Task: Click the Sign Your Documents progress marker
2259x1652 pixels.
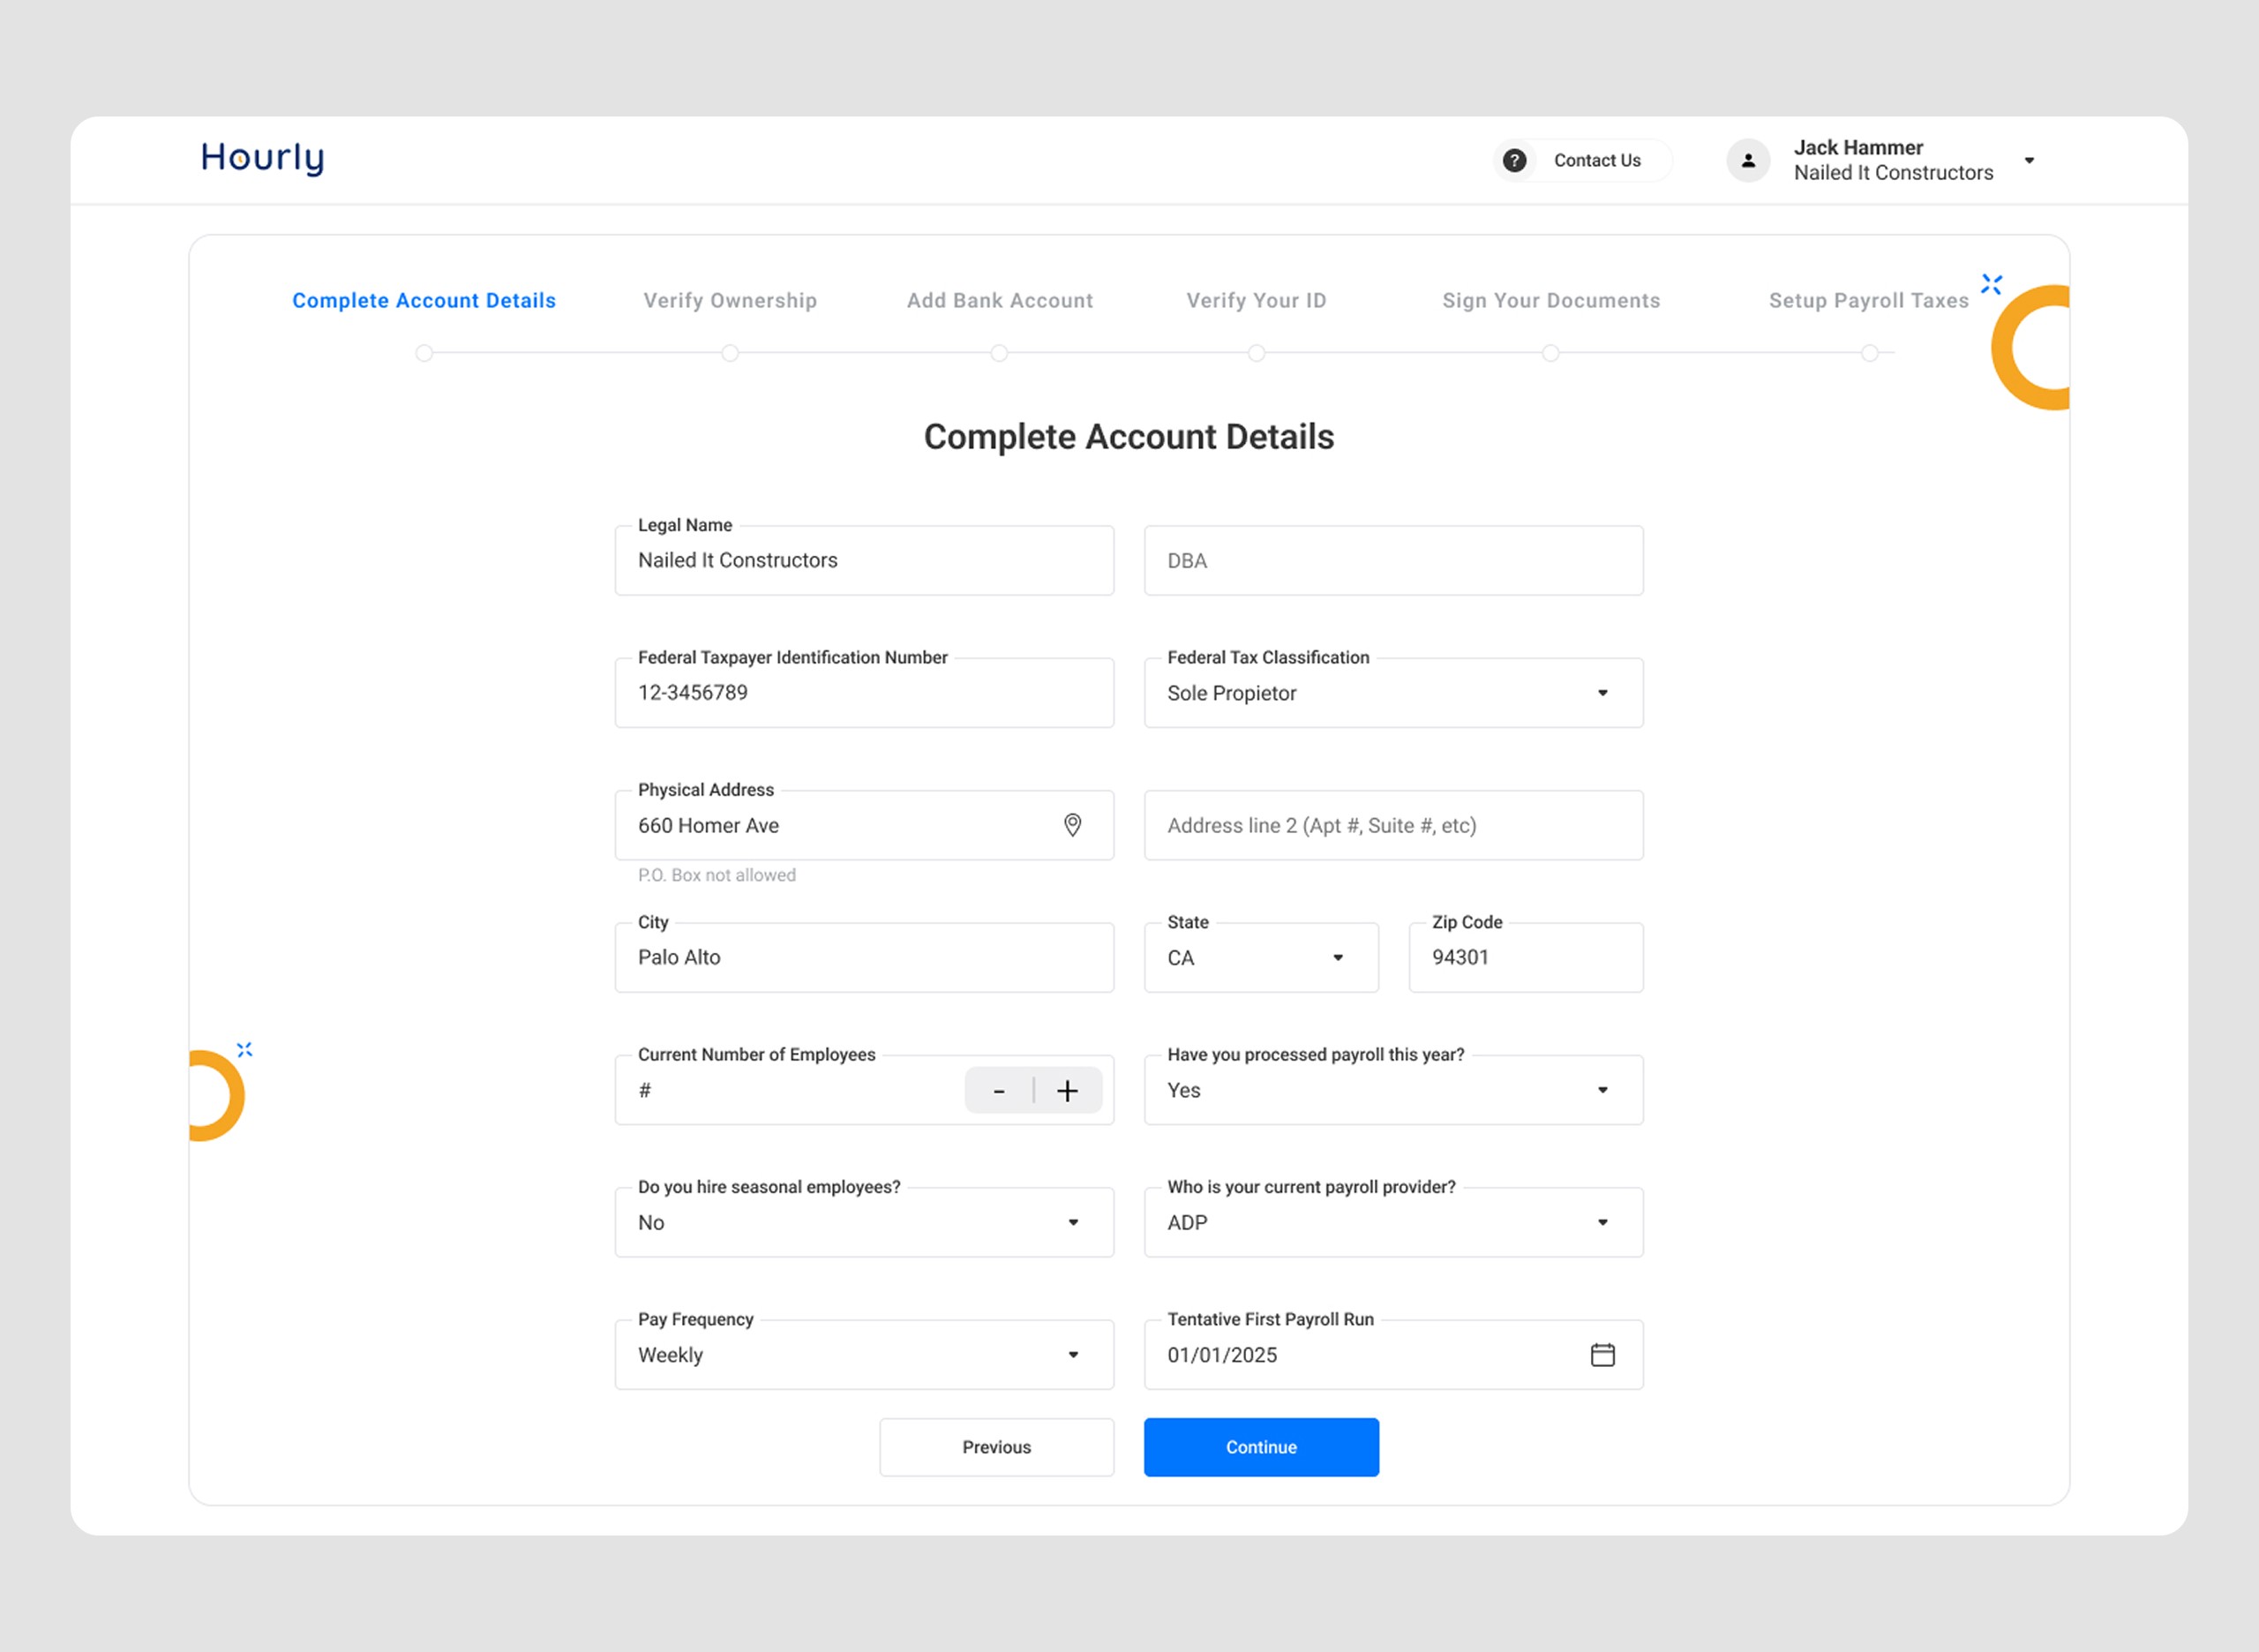Action: point(1550,353)
